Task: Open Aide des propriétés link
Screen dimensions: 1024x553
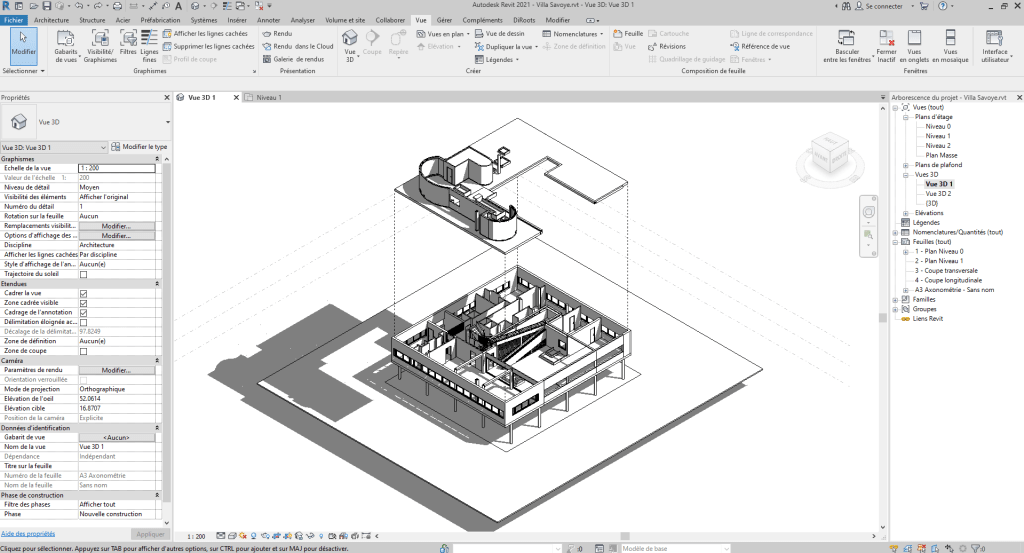Action: tap(28, 533)
